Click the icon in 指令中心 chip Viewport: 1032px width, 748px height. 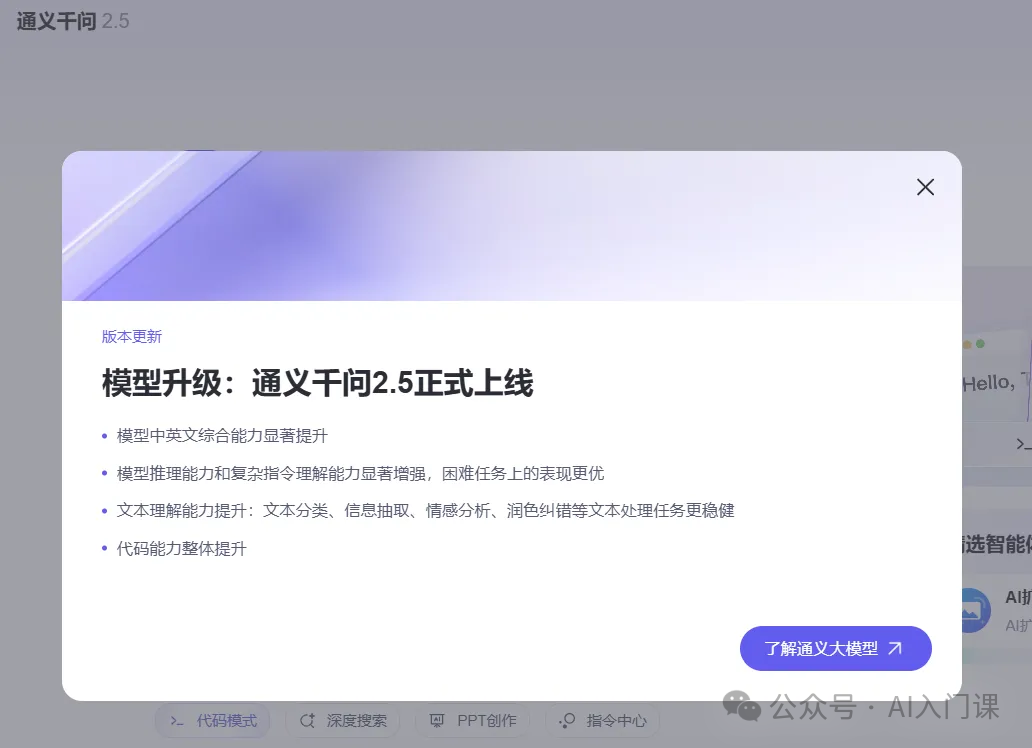(567, 721)
